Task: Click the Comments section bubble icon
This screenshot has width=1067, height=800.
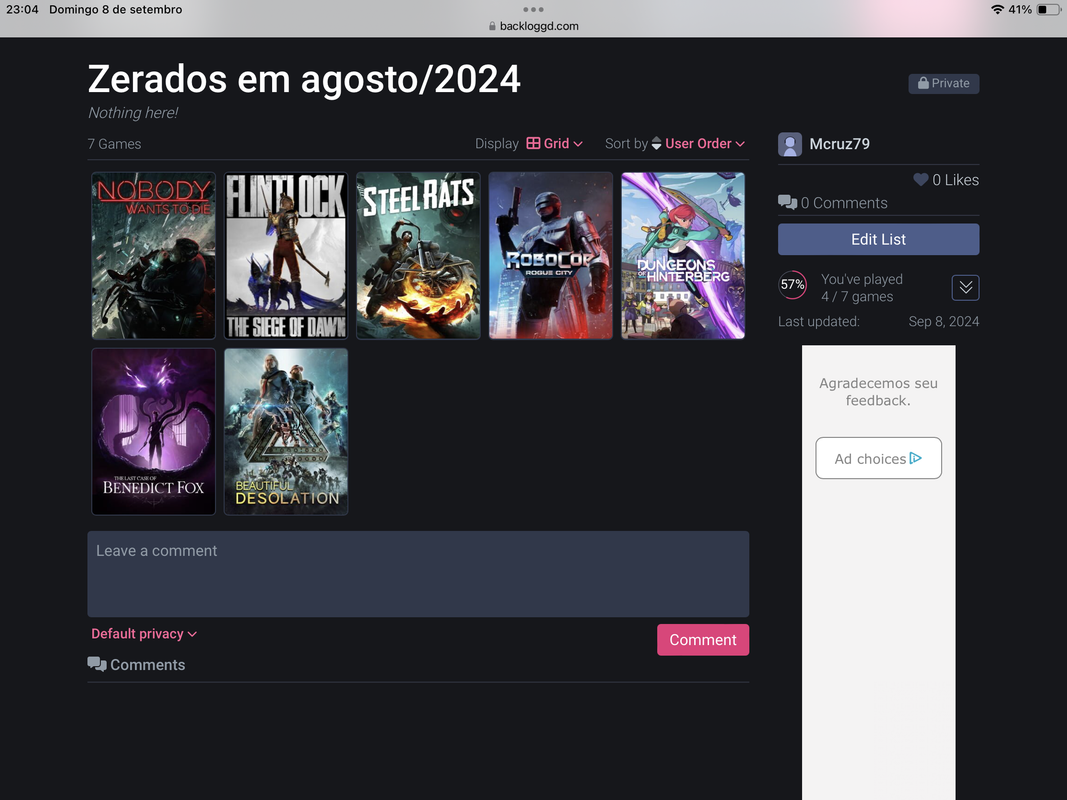Action: (97, 665)
